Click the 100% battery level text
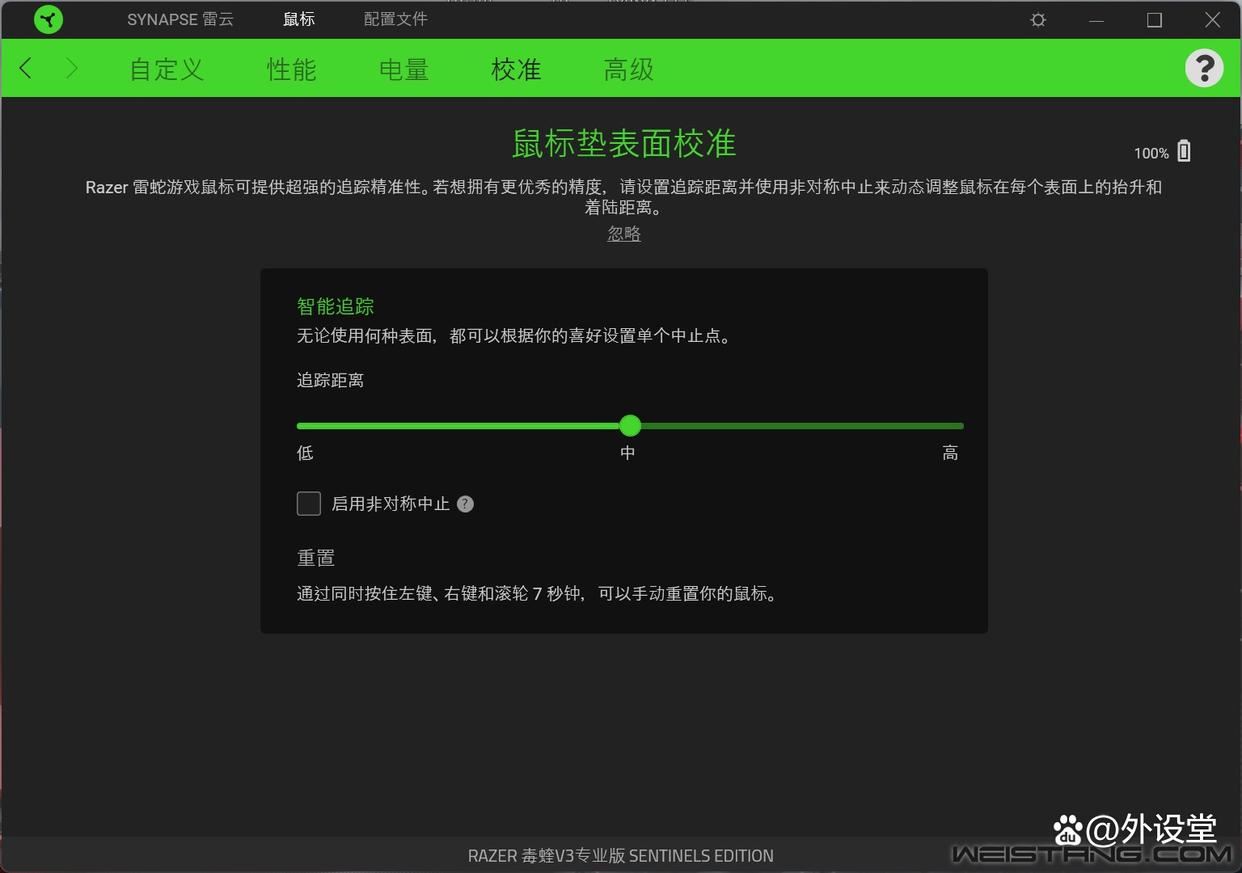 [x=1148, y=153]
